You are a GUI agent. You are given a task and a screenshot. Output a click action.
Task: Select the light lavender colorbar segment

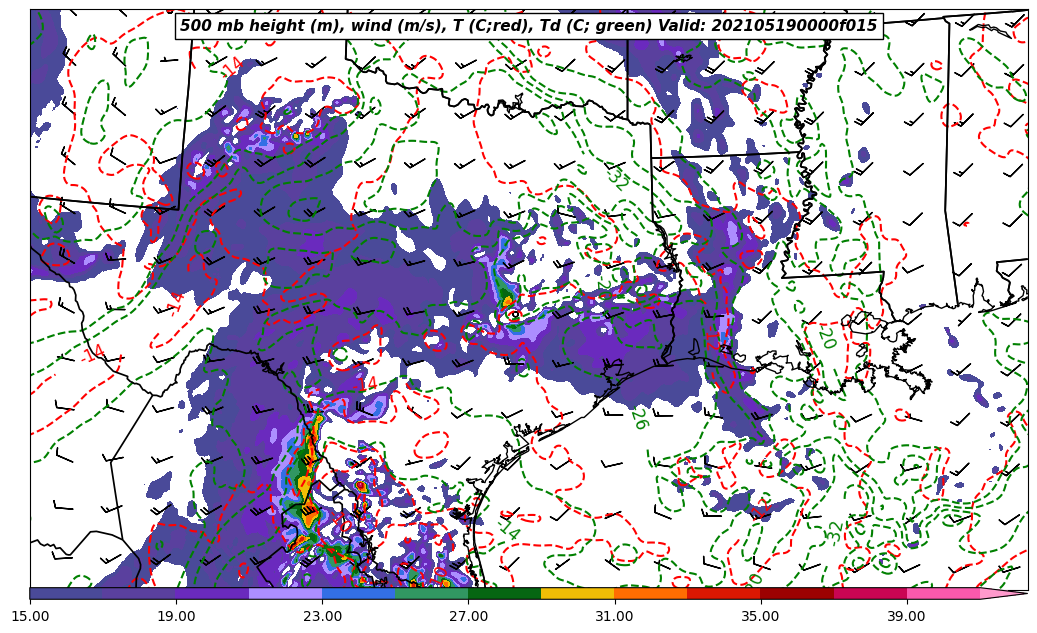point(285,593)
